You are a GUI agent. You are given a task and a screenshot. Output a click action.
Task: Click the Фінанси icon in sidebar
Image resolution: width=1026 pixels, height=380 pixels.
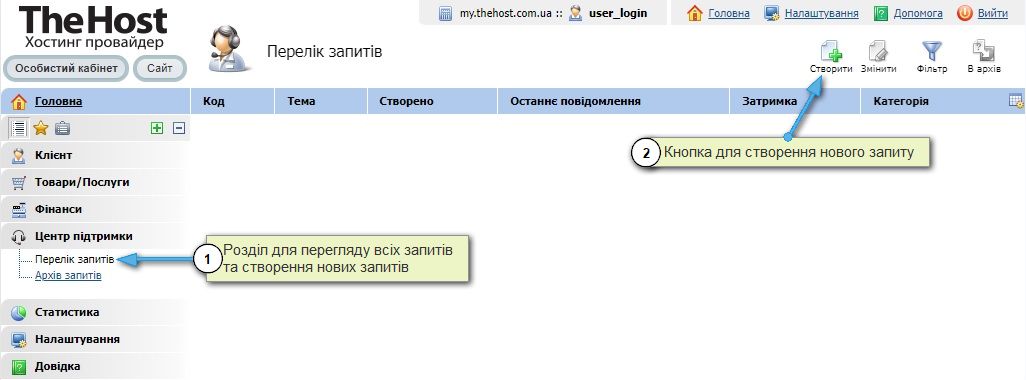pos(19,210)
